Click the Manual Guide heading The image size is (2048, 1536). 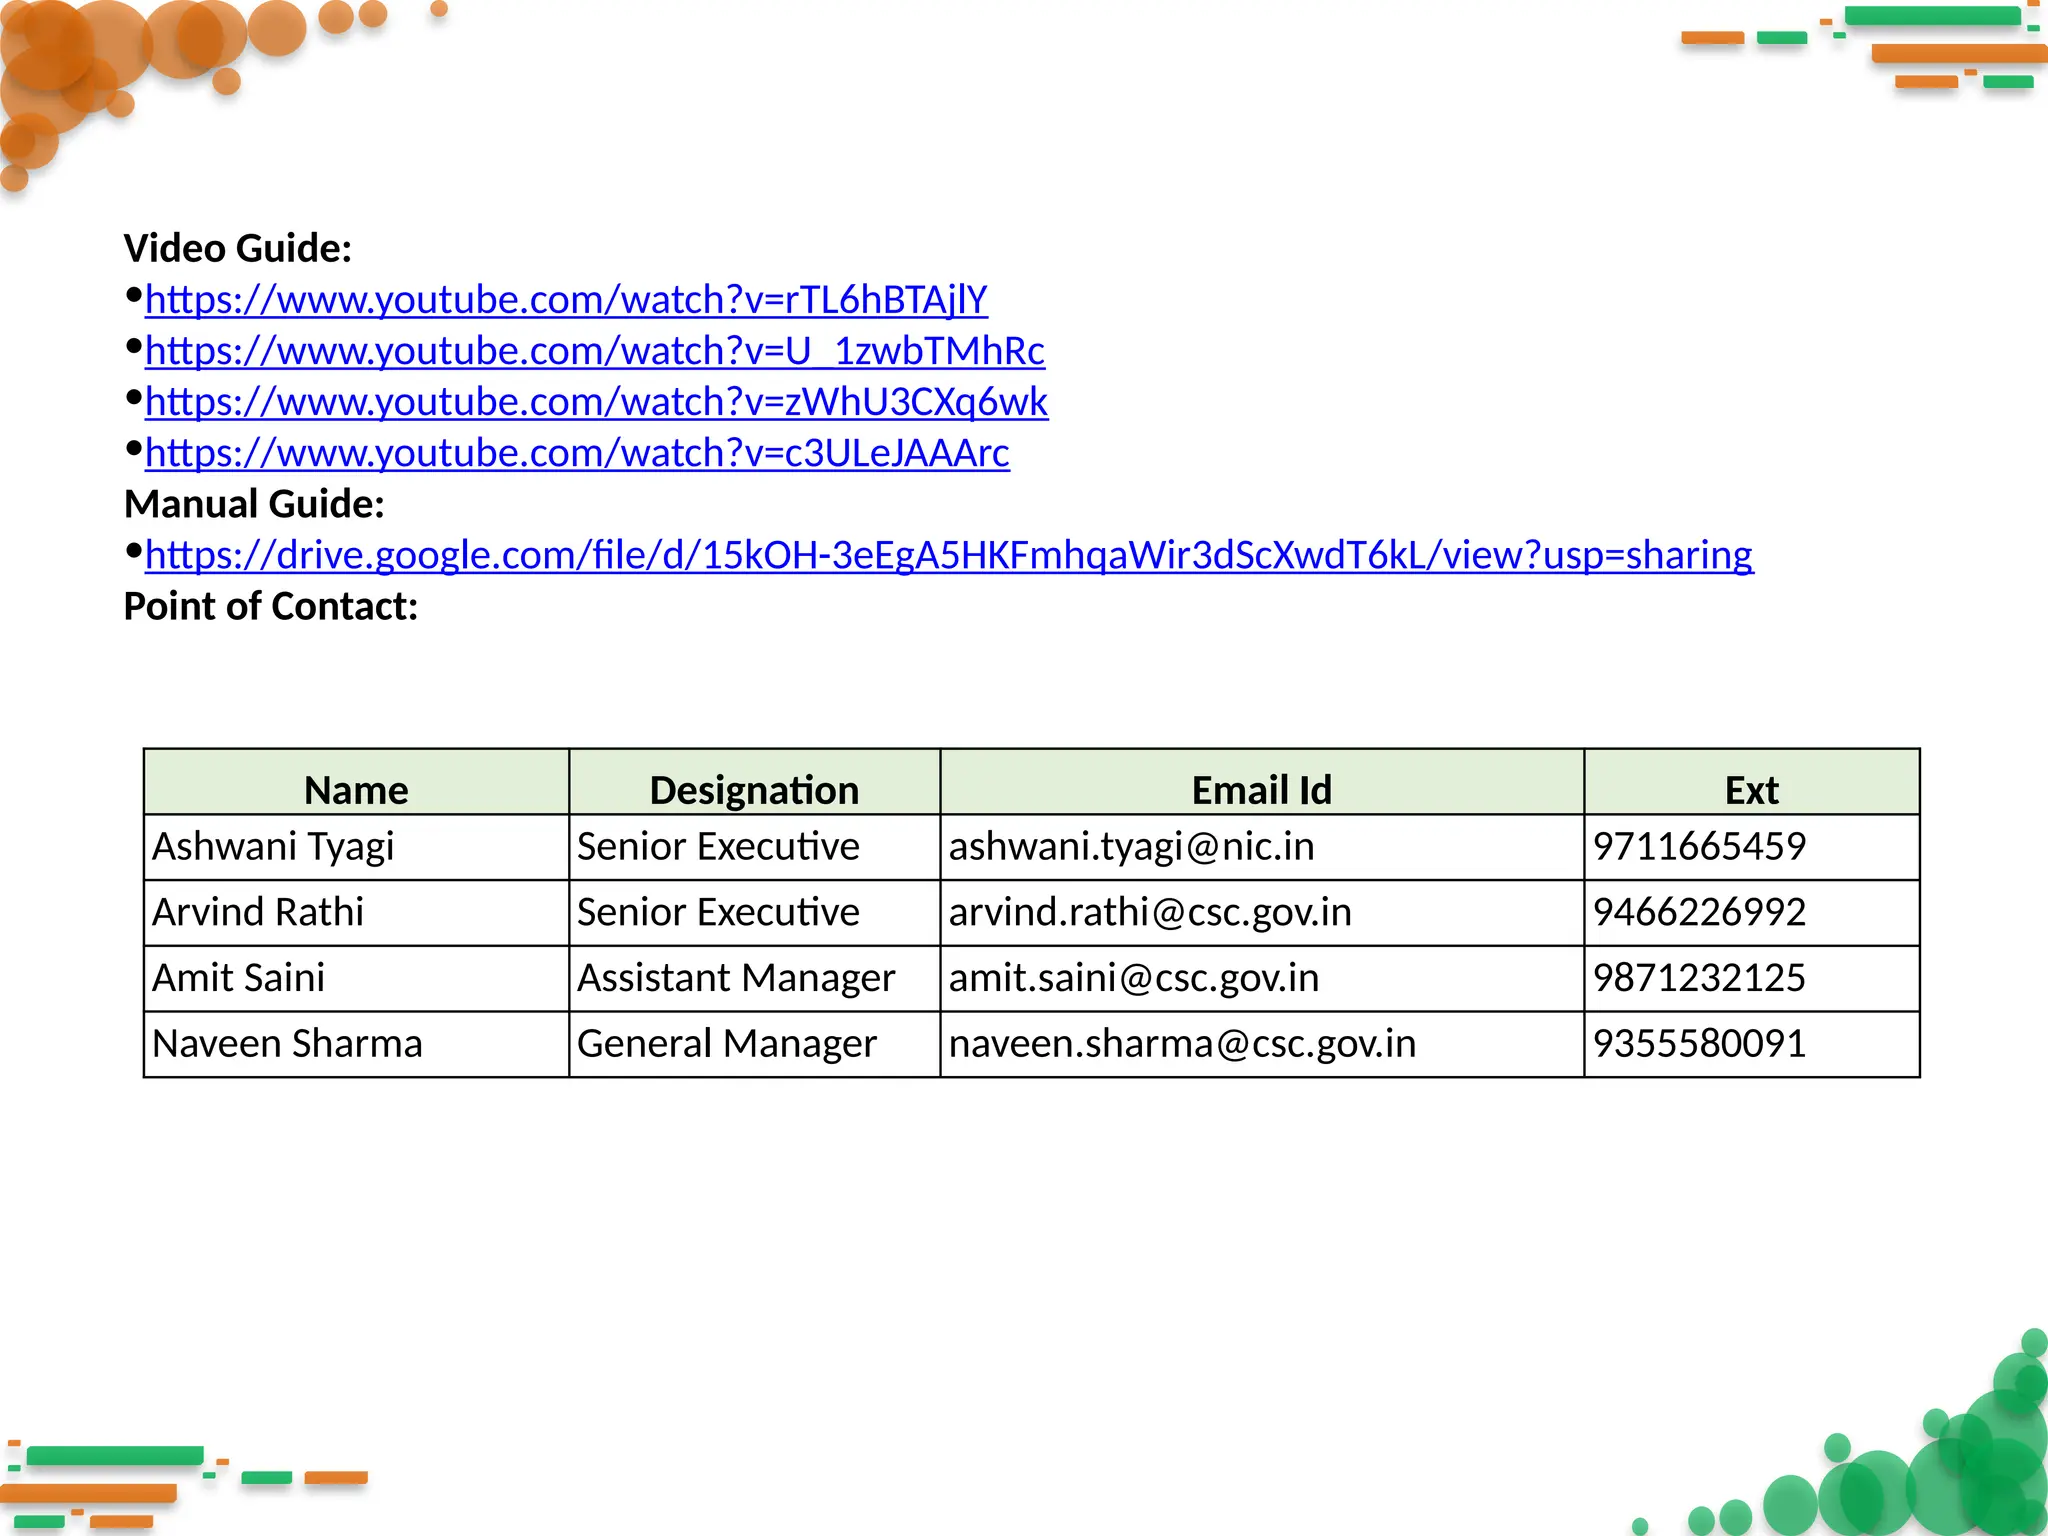click(254, 504)
